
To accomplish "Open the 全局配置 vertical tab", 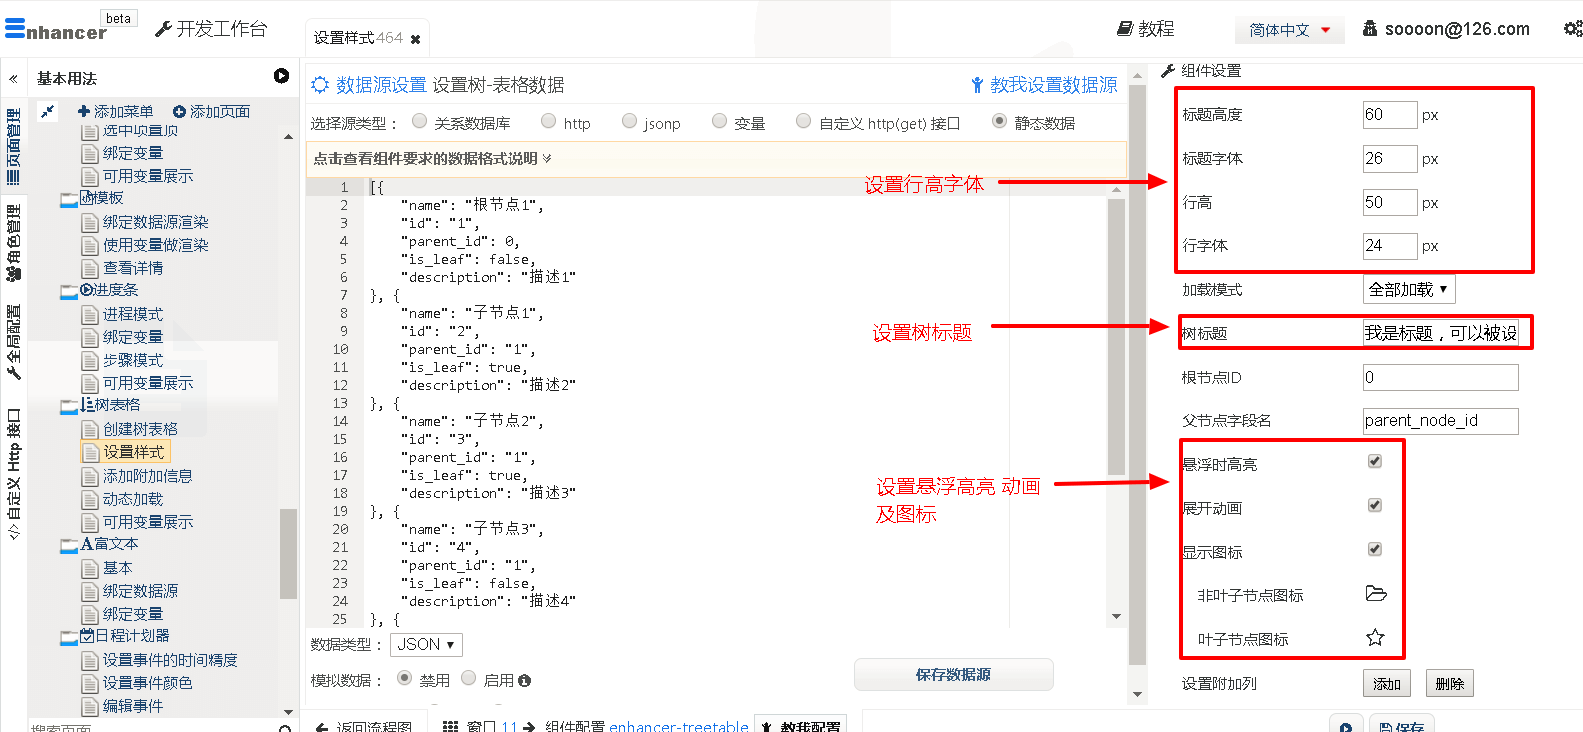I will point(13,342).
